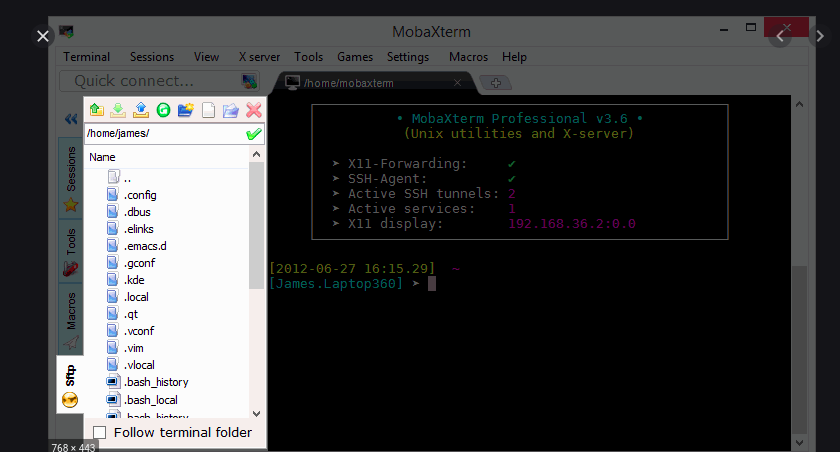The width and height of the screenshot is (840, 452).
Task: Select the .. parent folder entry
Action: (x=119, y=177)
